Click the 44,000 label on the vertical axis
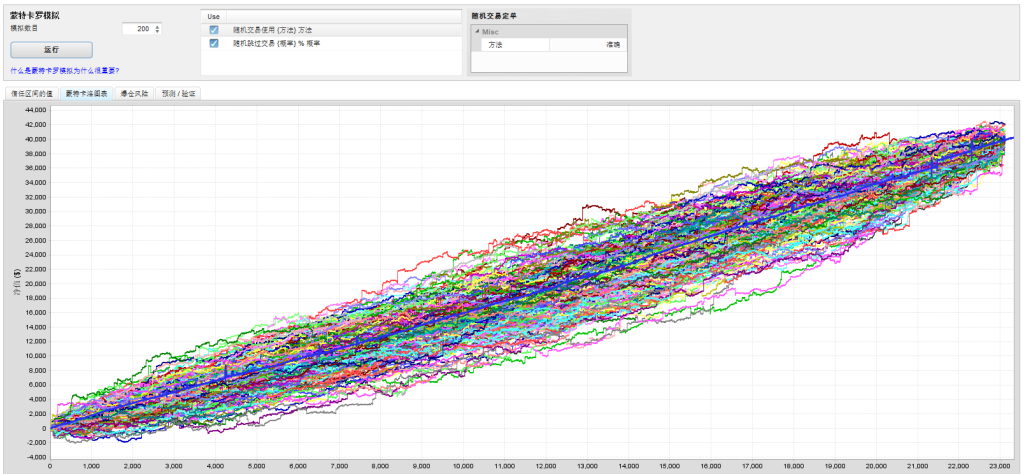Image resolution: width=1024 pixels, height=474 pixels. pyautogui.click(x=35, y=110)
